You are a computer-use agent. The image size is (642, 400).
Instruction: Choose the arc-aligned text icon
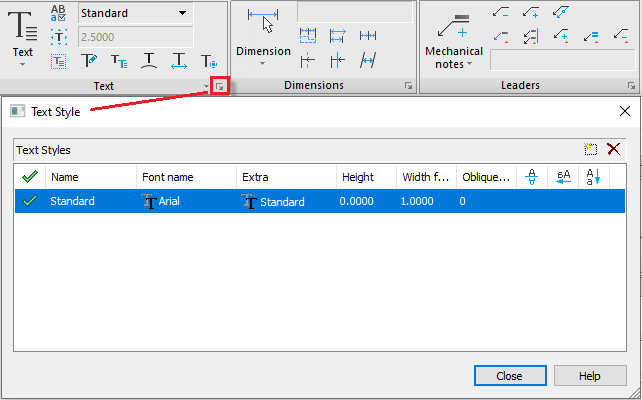coord(149,61)
